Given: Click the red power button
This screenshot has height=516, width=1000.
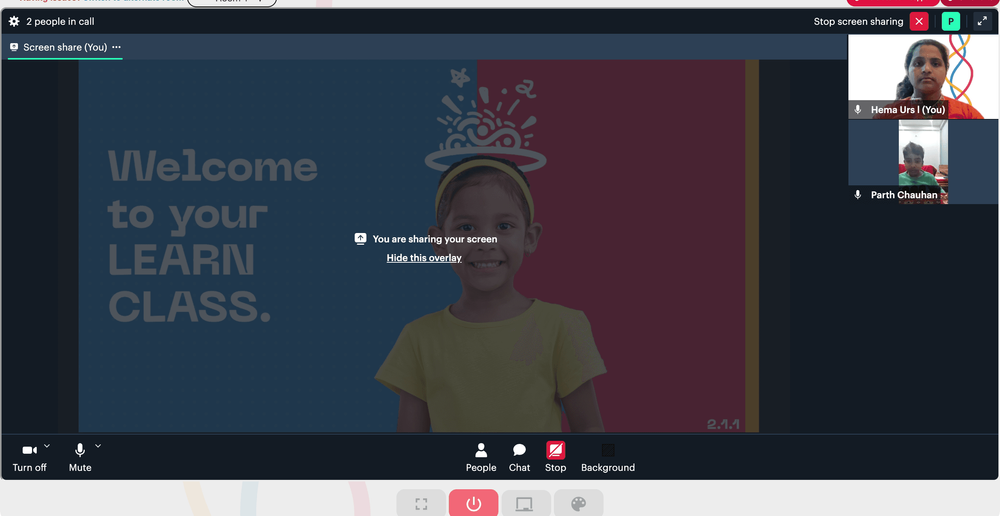Looking at the screenshot, I should [473, 504].
